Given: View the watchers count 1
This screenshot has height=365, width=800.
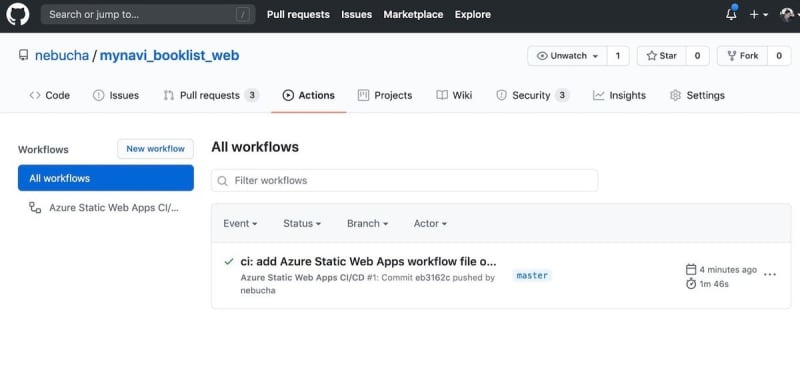Looking at the screenshot, I should pos(618,56).
